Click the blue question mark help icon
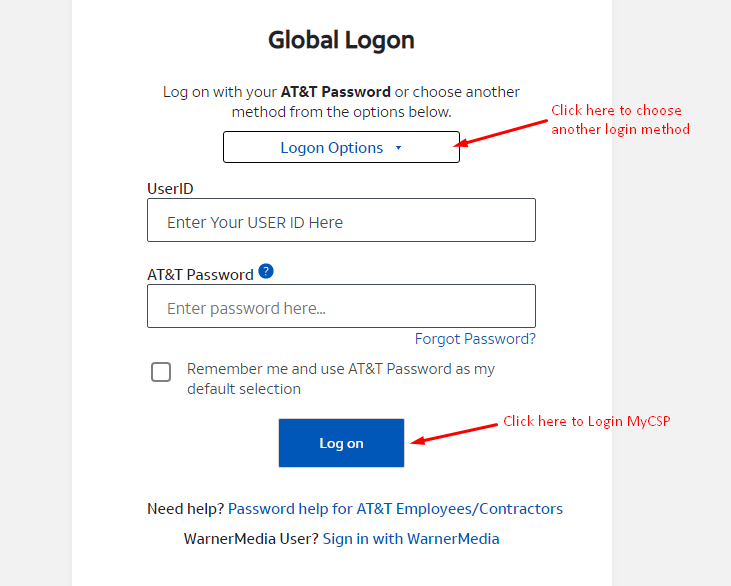 coord(266,271)
